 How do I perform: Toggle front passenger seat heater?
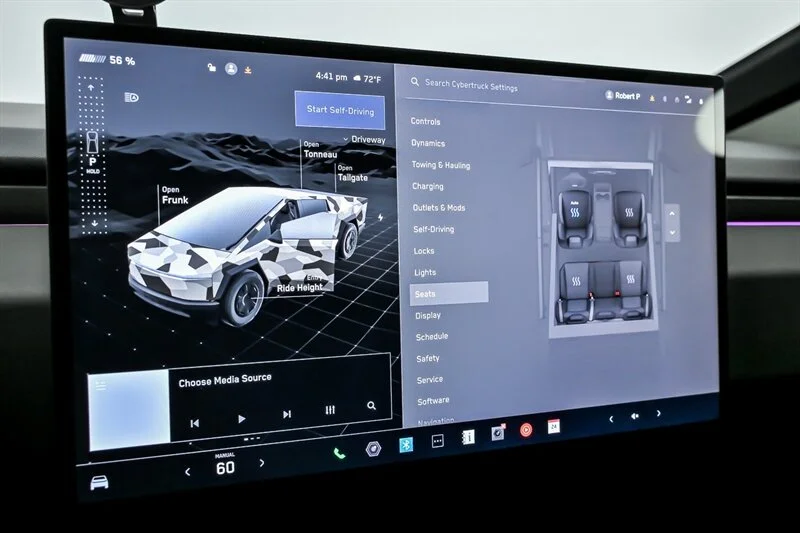click(x=629, y=213)
